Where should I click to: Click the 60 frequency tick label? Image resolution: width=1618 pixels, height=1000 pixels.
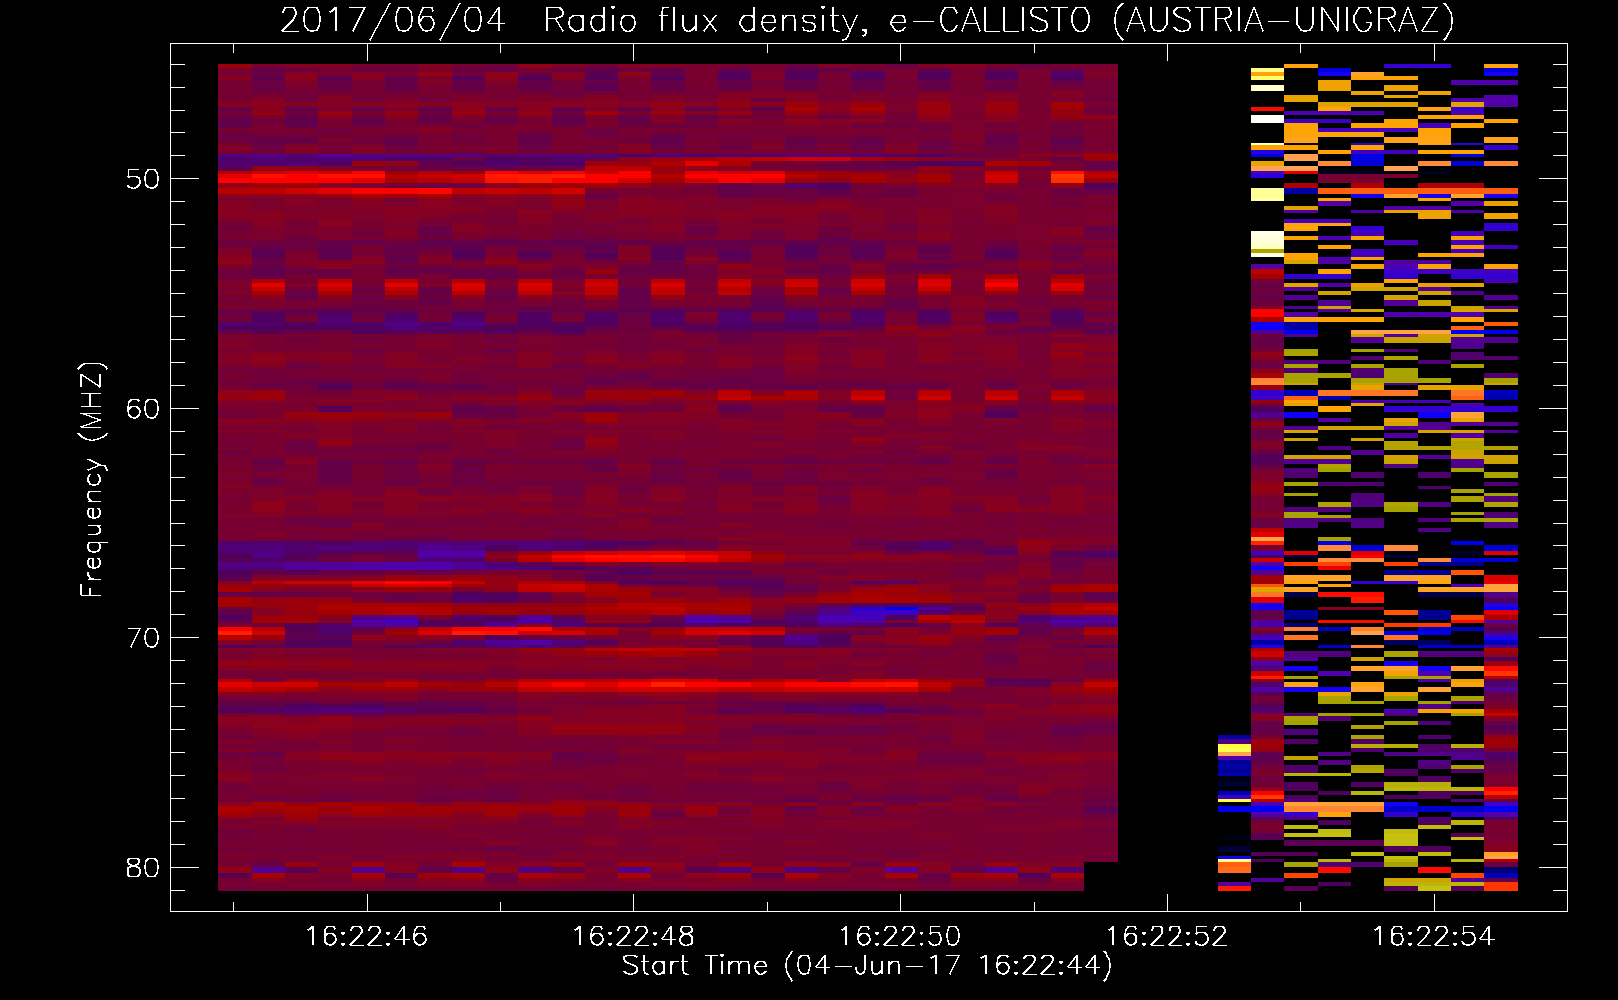point(143,408)
